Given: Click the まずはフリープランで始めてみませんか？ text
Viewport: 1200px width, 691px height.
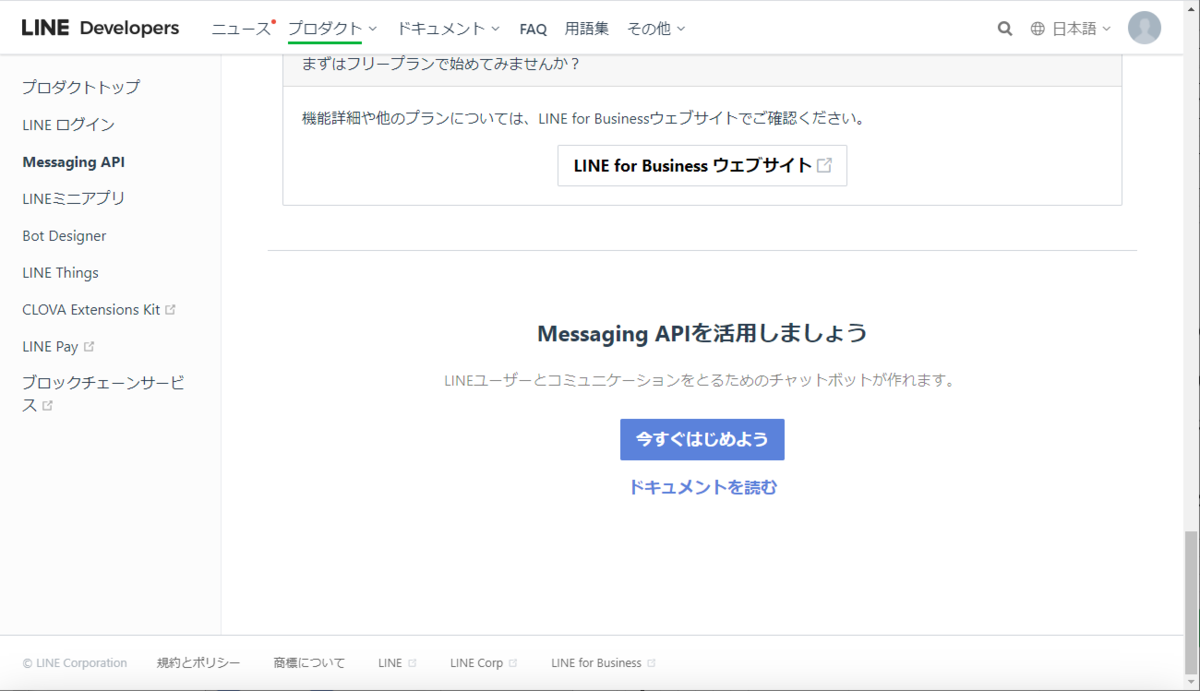Looking at the screenshot, I should click(x=441, y=64).
